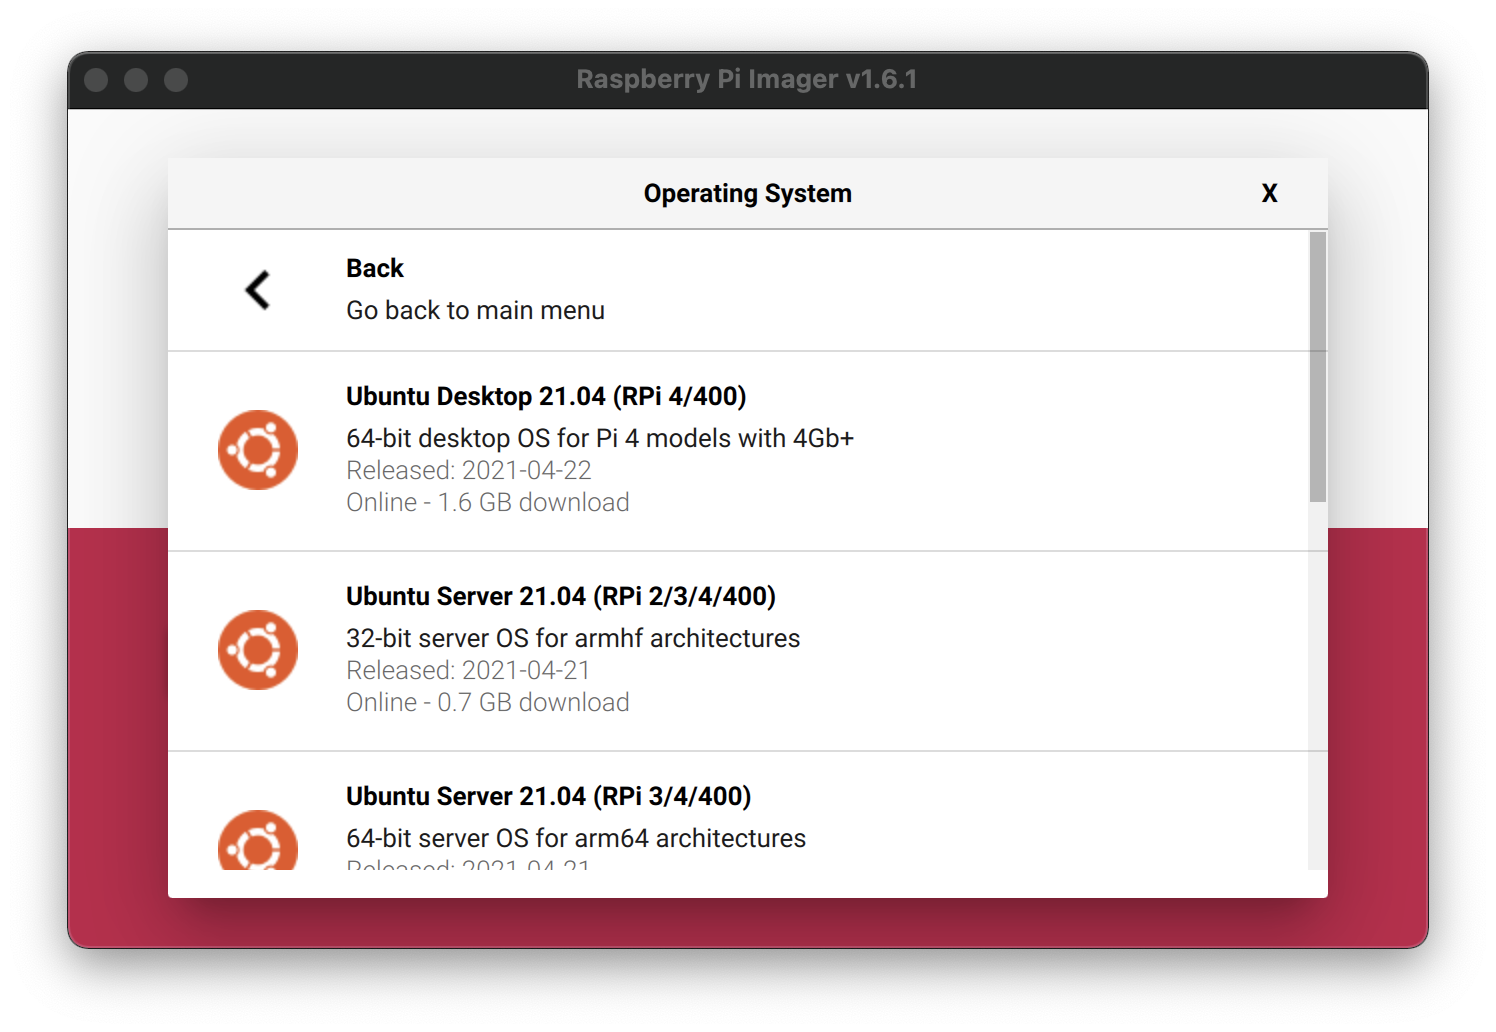Click the minimize window button
1496x1032 pixels.
(136, 80)
